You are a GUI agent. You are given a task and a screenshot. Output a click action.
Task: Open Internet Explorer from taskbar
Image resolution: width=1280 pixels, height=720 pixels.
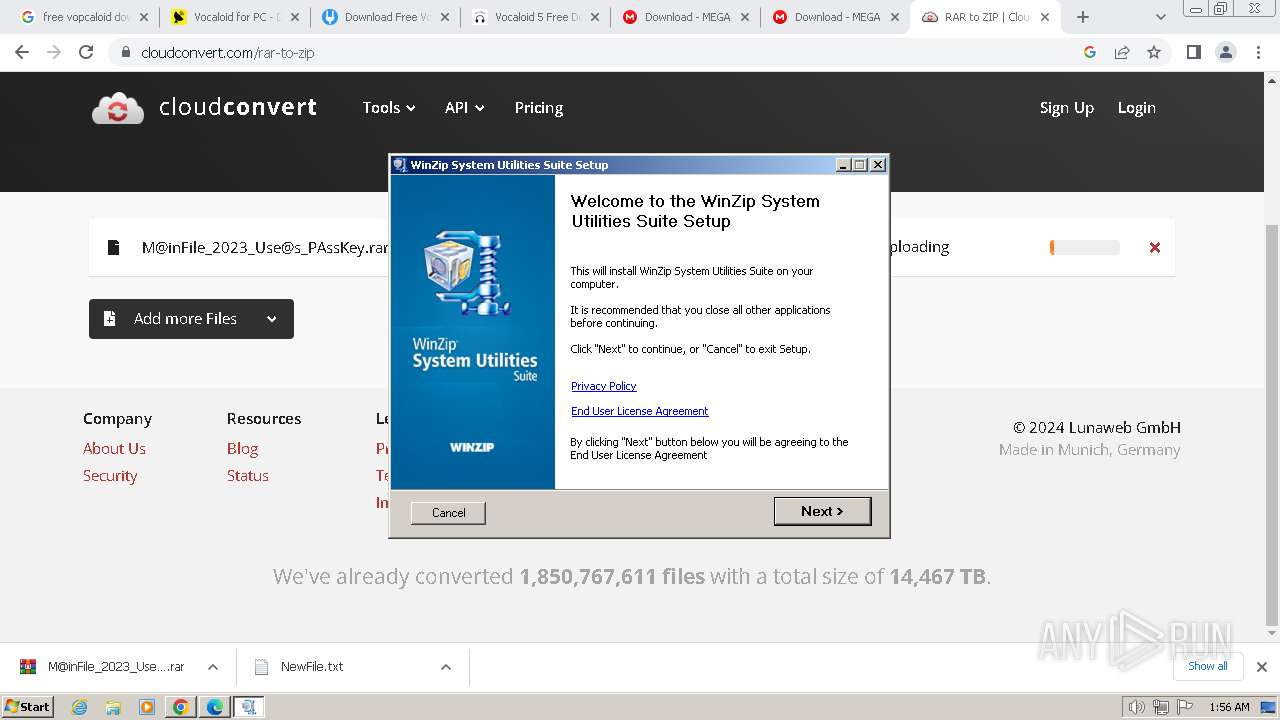79,707
